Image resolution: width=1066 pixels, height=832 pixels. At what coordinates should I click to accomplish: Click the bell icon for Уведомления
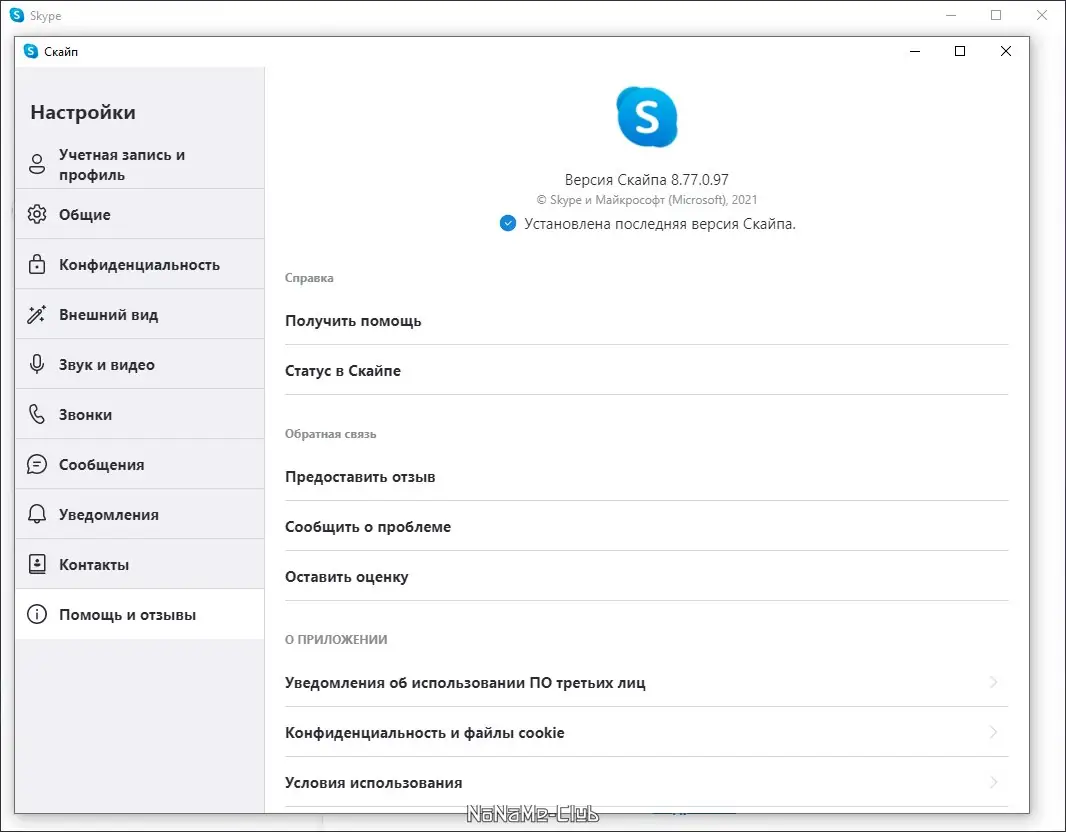pyautogui.click(x=37, y=514)
